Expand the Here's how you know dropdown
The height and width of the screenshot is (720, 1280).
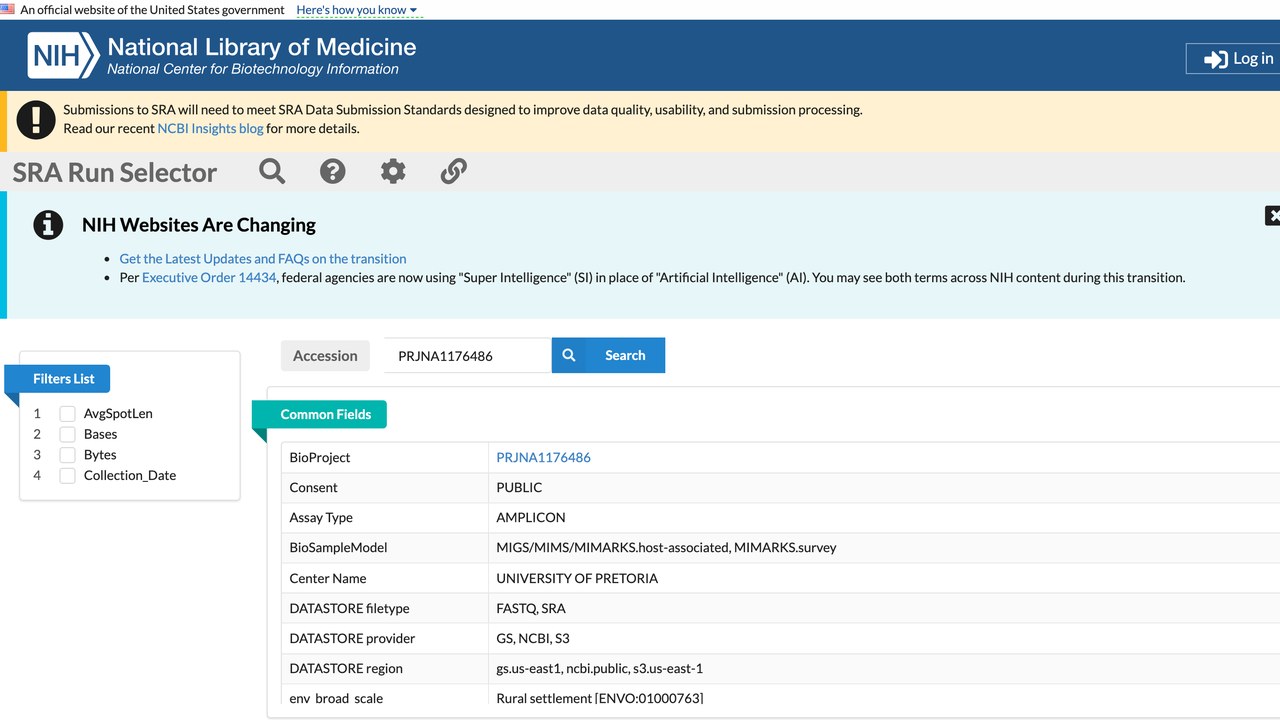(357, 10)
